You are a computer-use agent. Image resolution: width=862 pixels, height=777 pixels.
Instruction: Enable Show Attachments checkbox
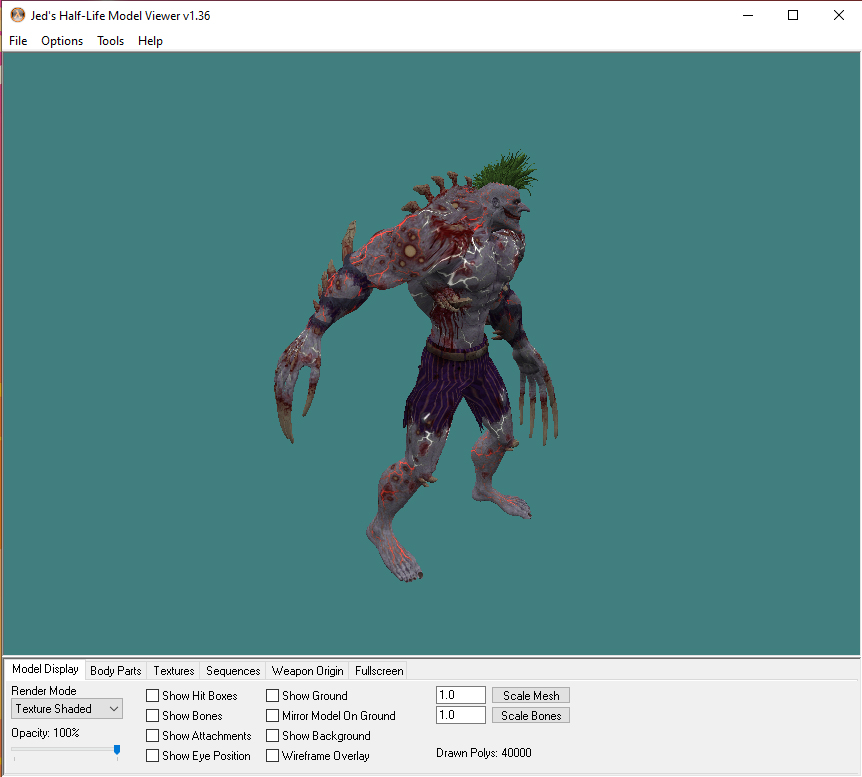pyautogui.click(x=152, y=736)
